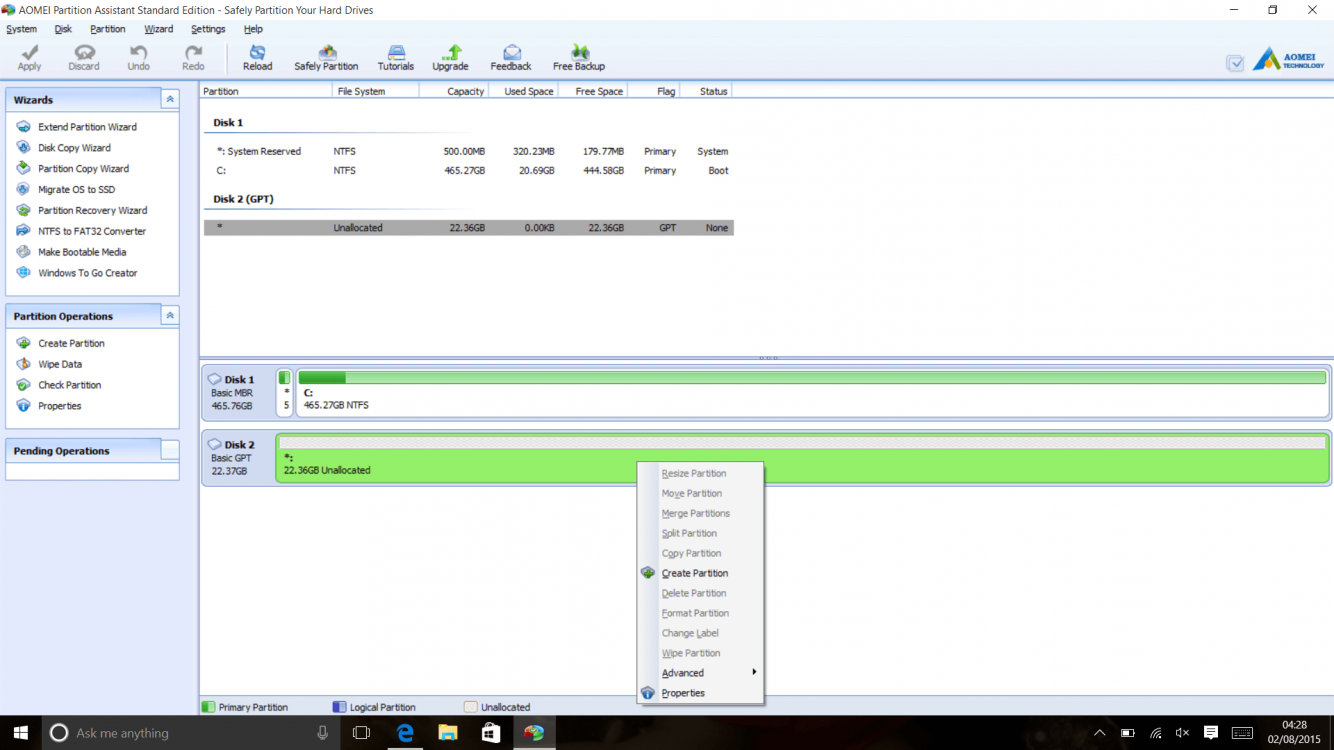
Task: Open Windows Start menu
Action: click(20, 733)
